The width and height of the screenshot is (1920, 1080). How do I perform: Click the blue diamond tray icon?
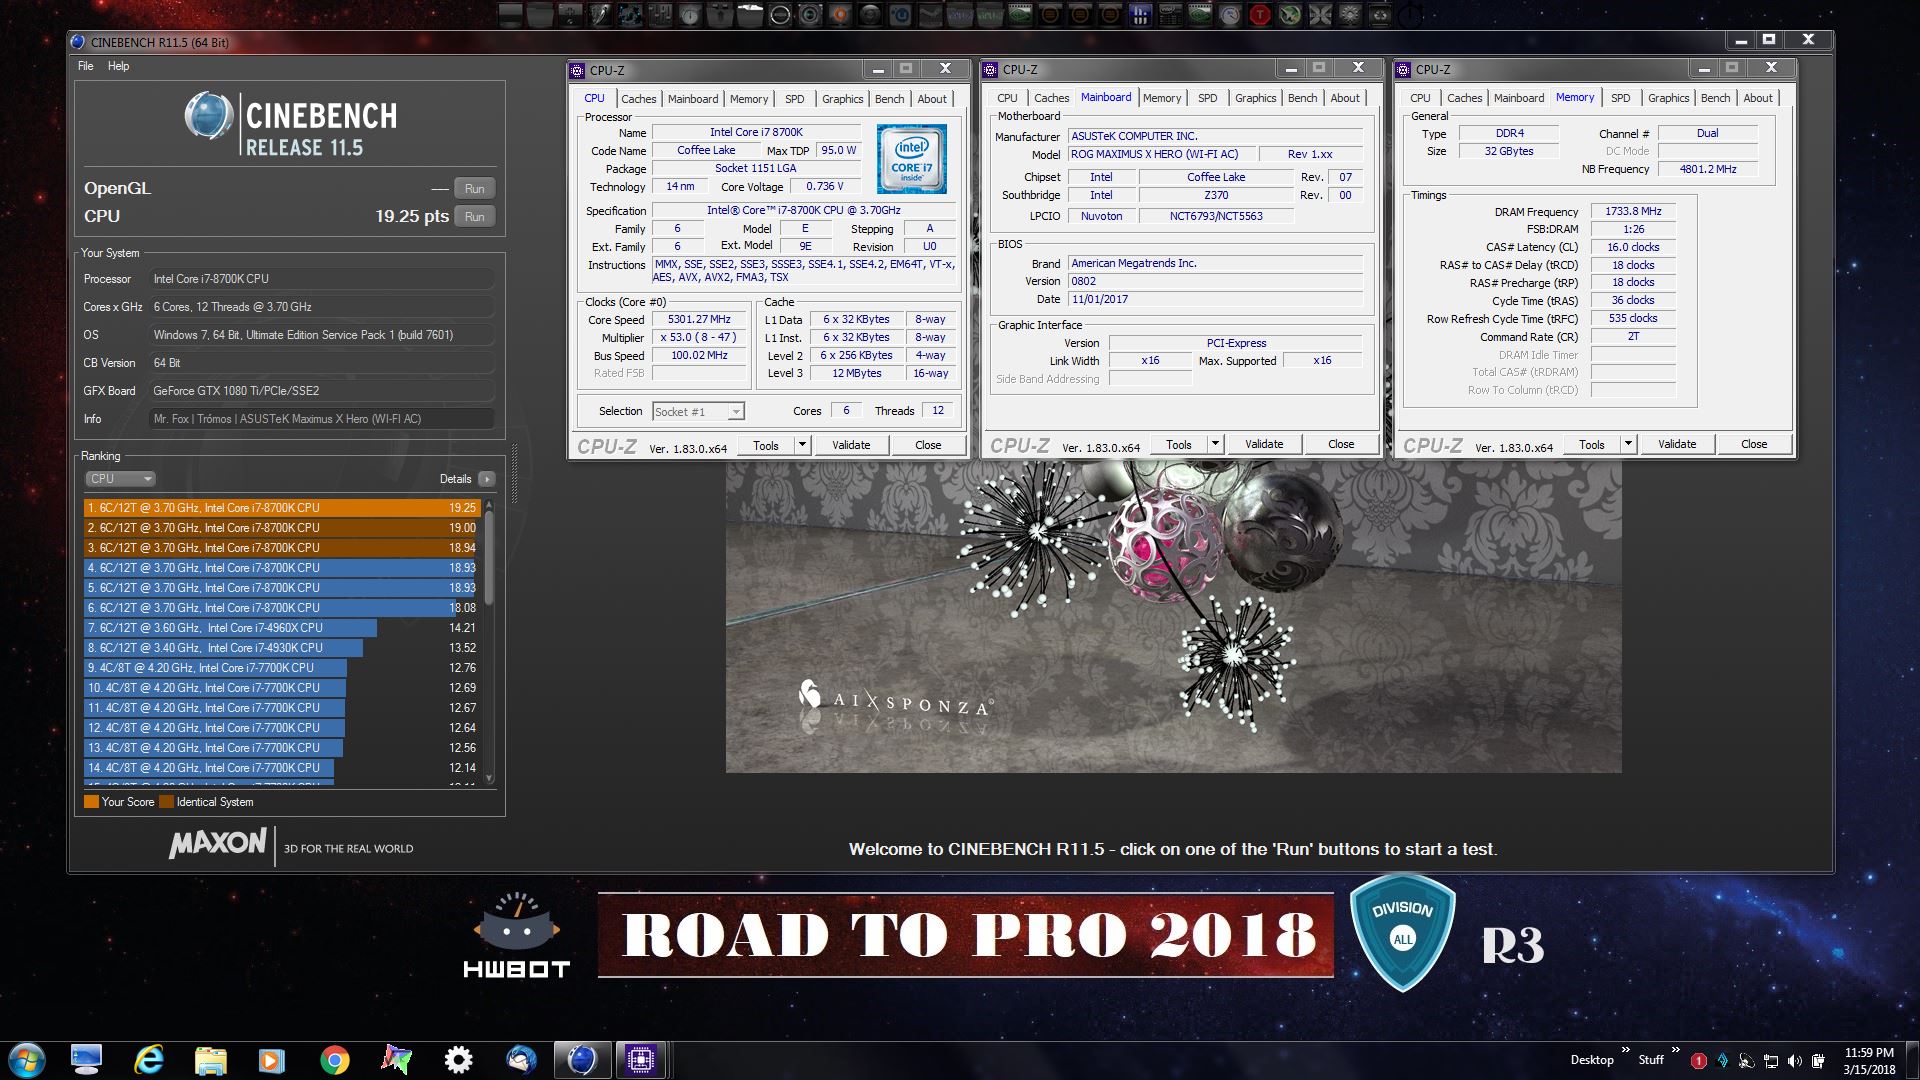tap(1722, 1060)
